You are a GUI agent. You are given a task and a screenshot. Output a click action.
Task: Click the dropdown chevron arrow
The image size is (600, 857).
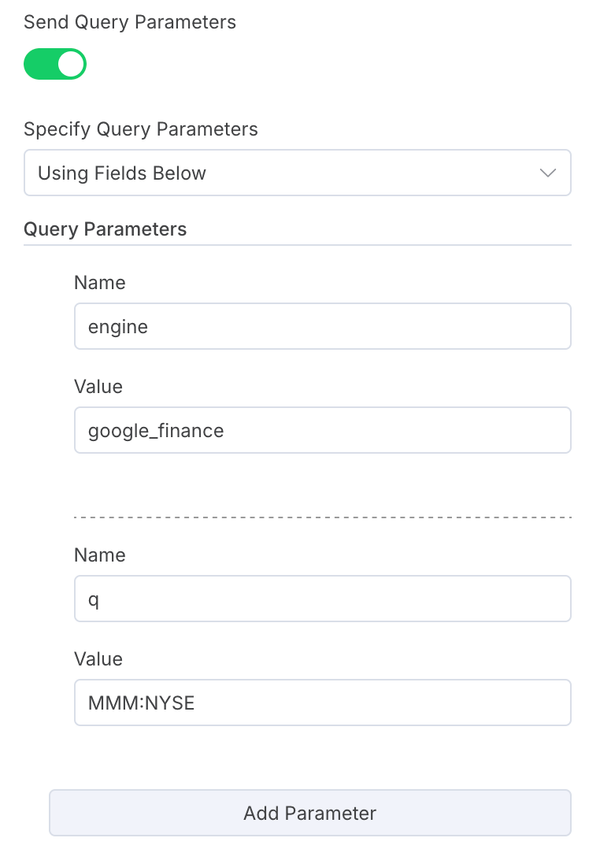point(548,172)
